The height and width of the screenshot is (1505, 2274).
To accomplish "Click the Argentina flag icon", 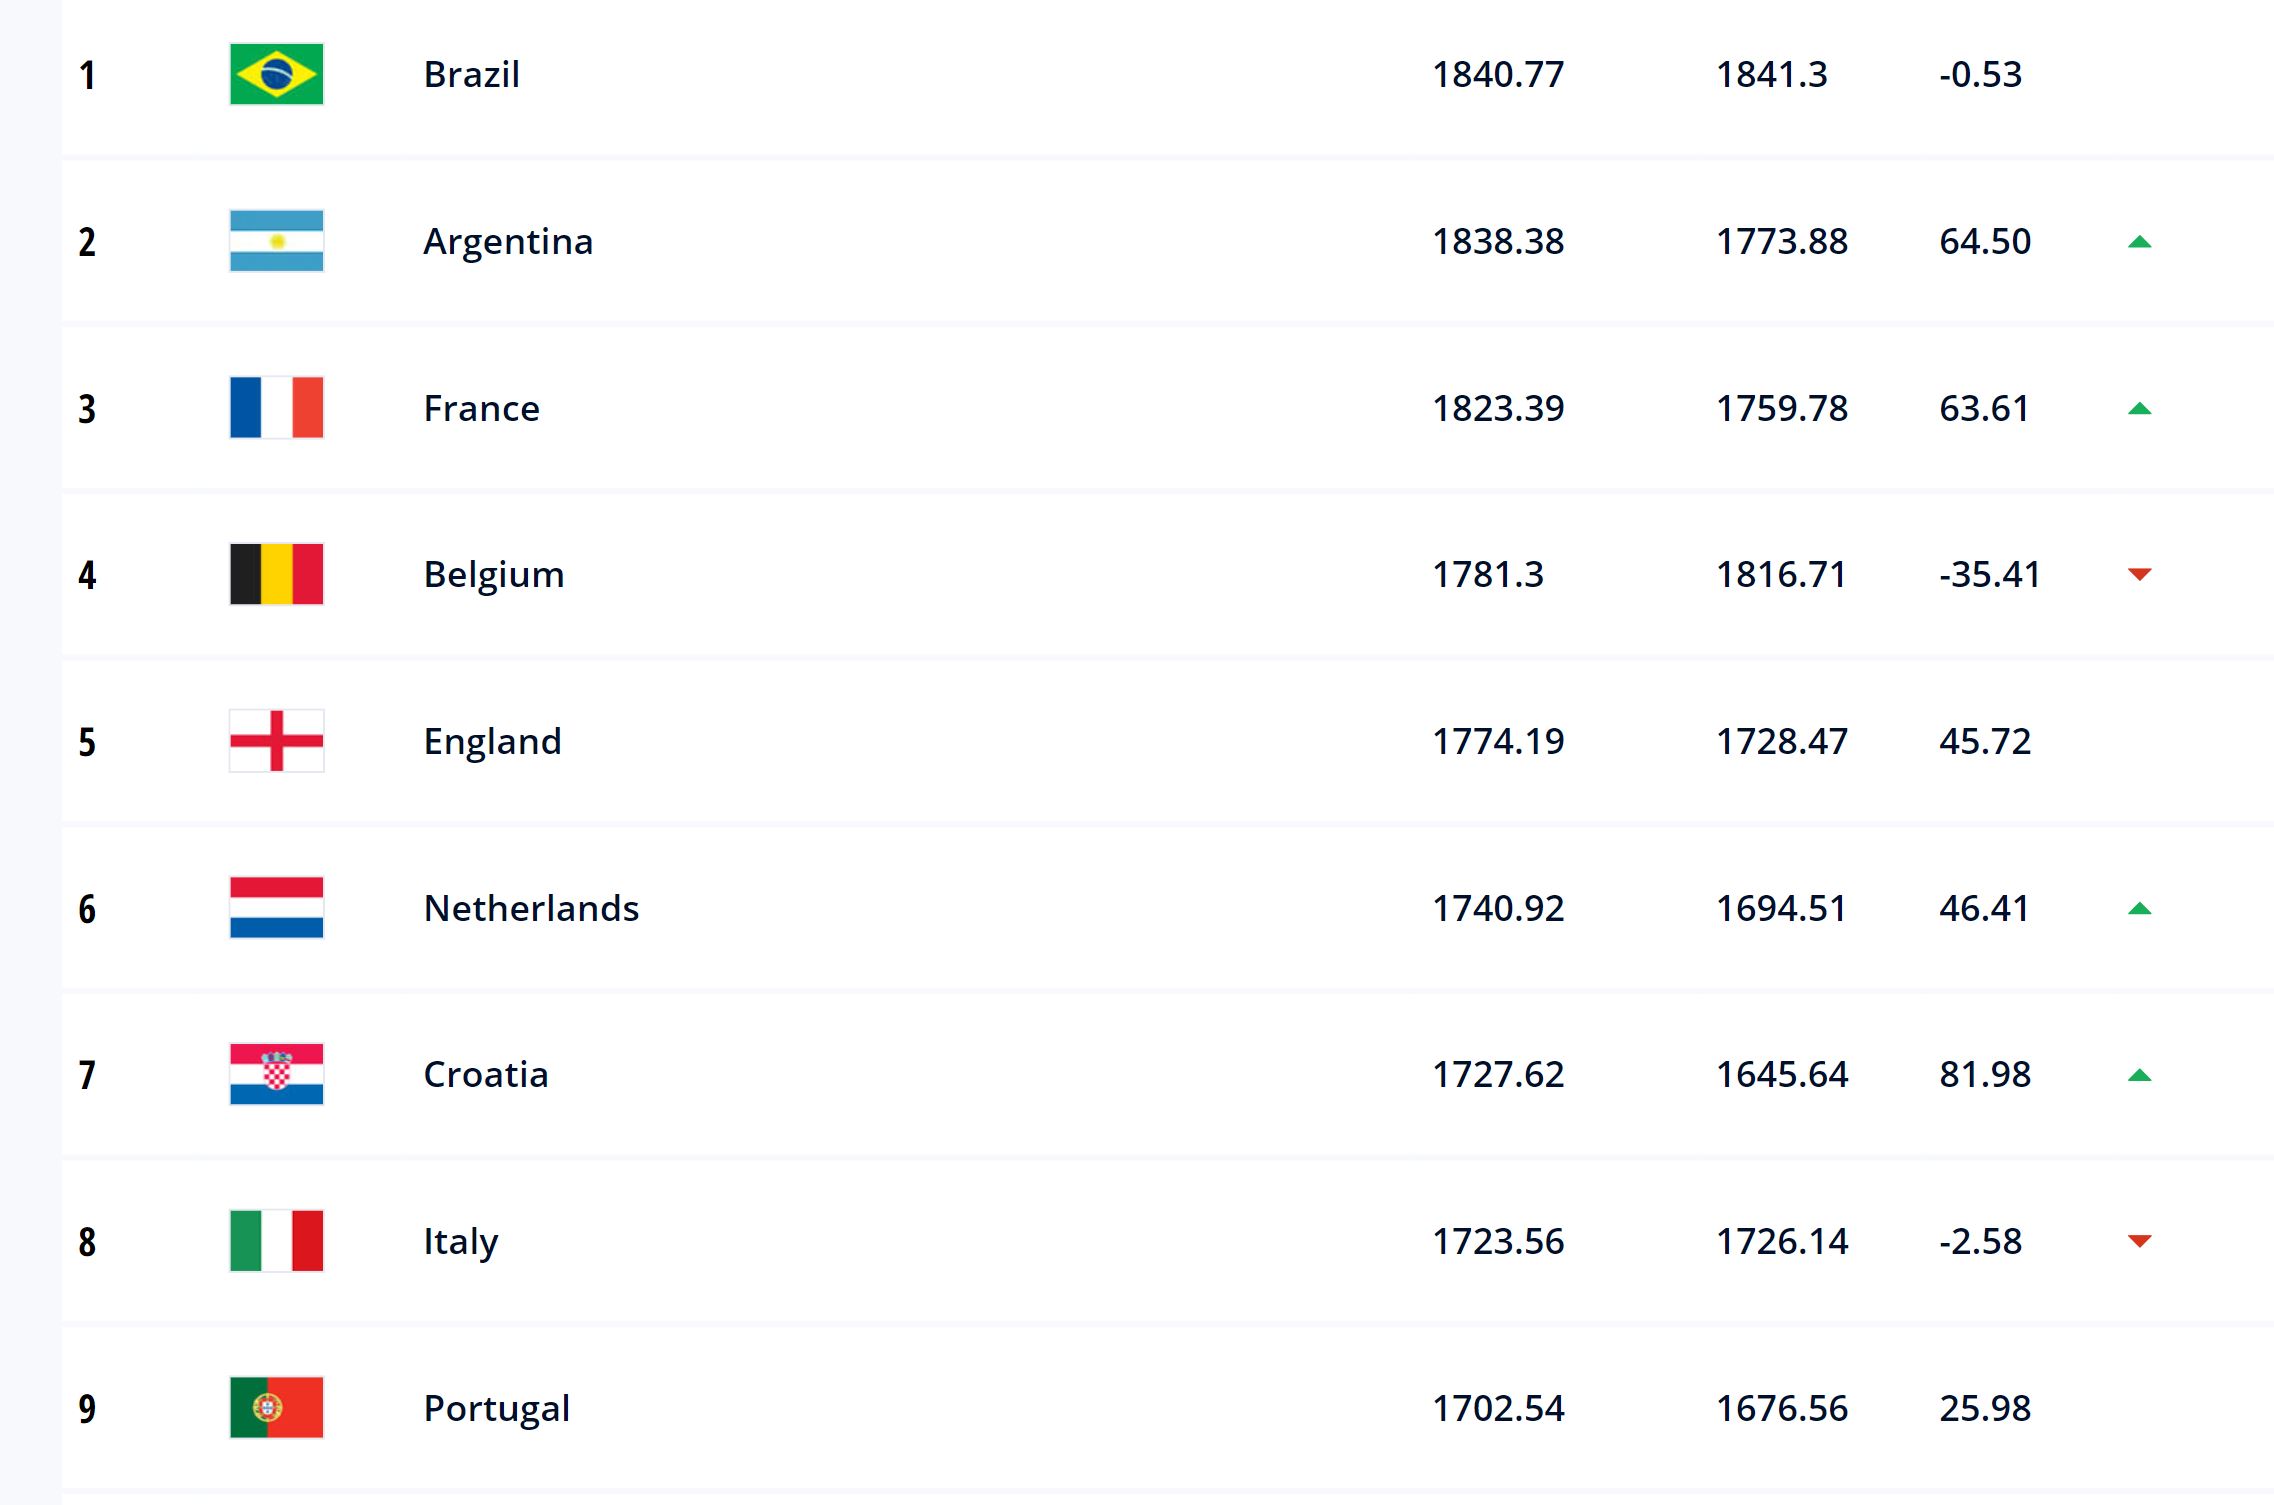I will pyautogui.click(x=276, y=241).
